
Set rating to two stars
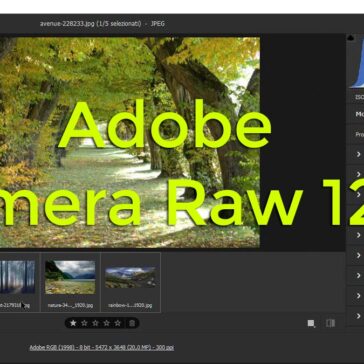click(x=84, y=323)
